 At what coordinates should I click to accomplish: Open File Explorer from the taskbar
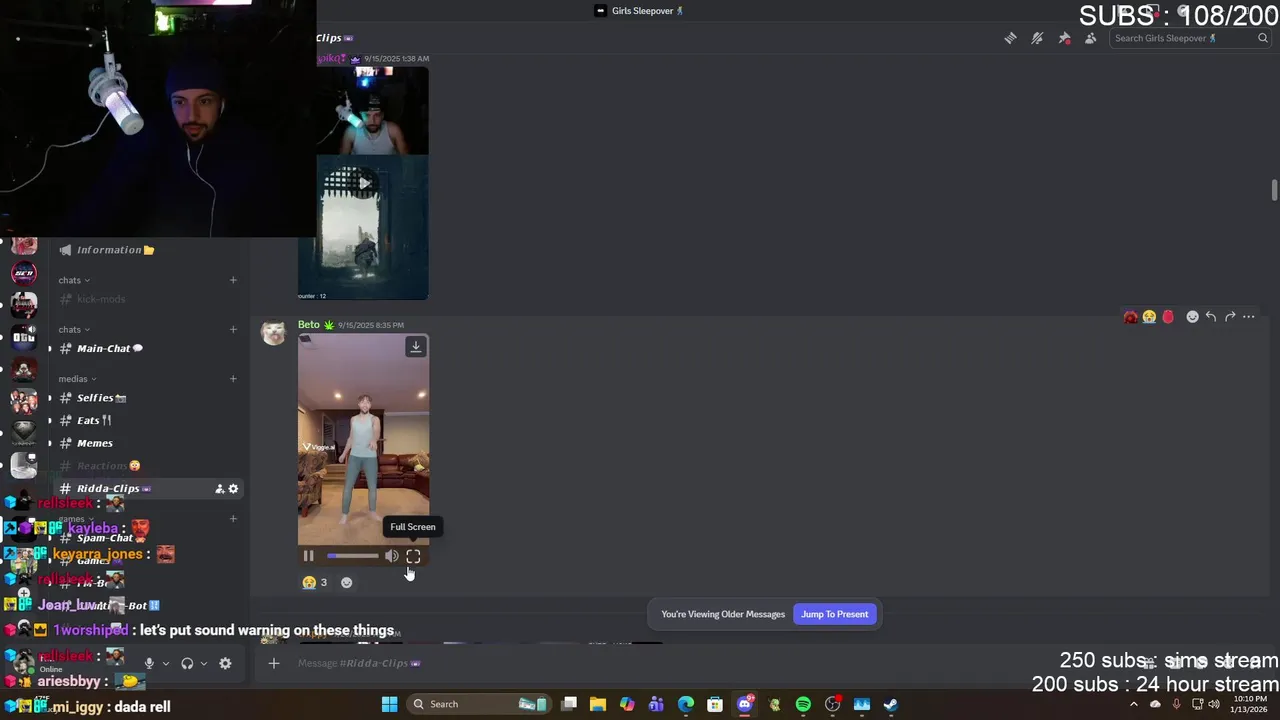(598, 704)
